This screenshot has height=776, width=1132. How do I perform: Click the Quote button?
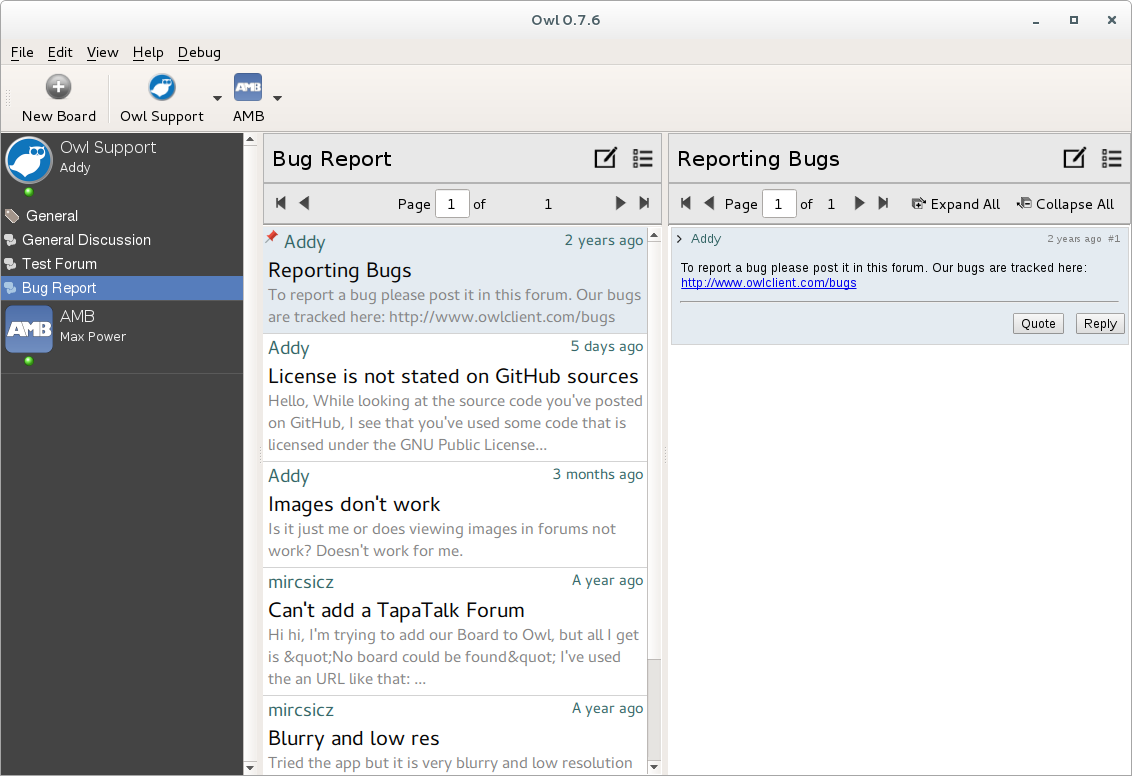(1038, 323)
